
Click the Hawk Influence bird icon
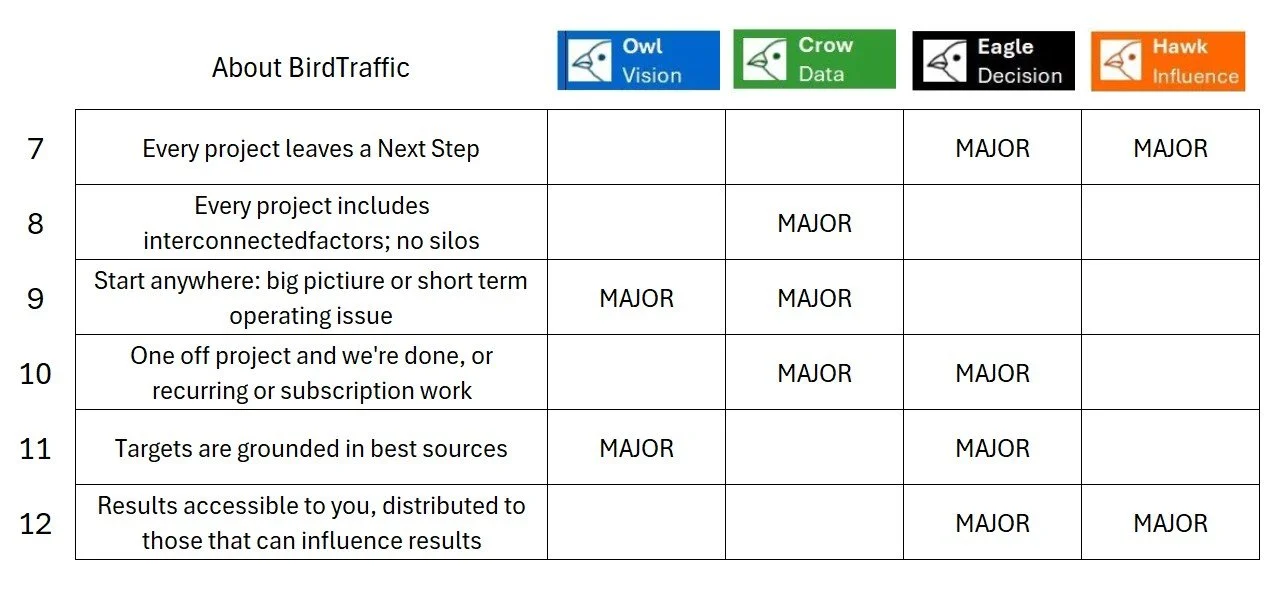pos(1120,61)
